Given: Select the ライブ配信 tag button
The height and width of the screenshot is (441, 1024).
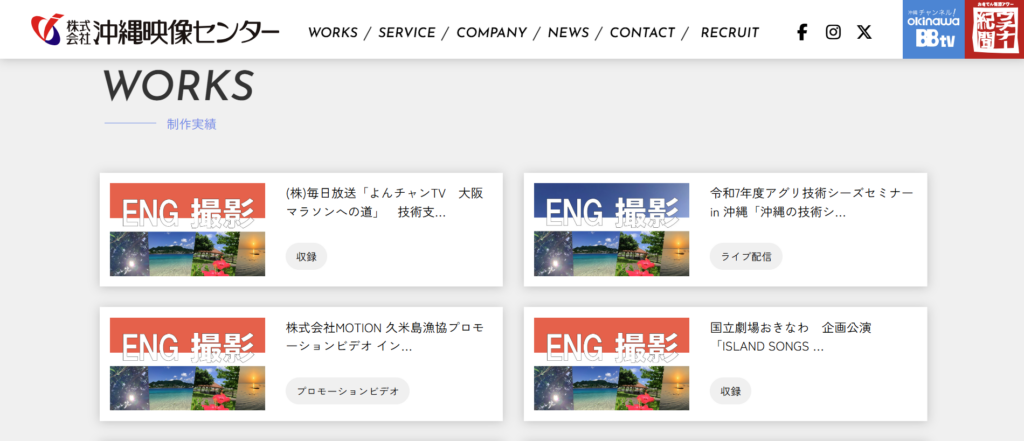Looking at the screenshot, I should pos(746,256).
